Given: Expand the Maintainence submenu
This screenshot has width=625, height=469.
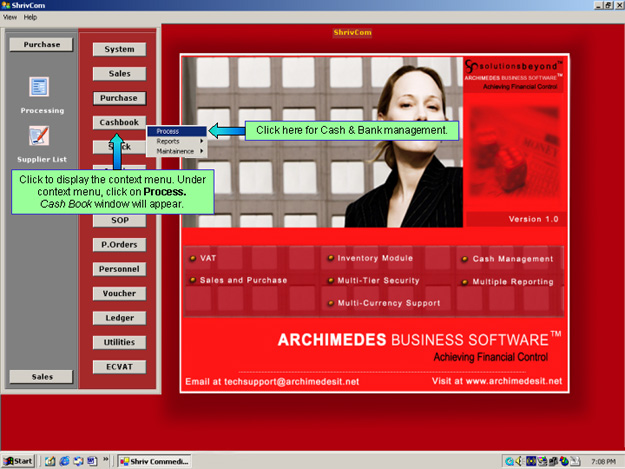Looking at the screenshot, I should 175,151.
